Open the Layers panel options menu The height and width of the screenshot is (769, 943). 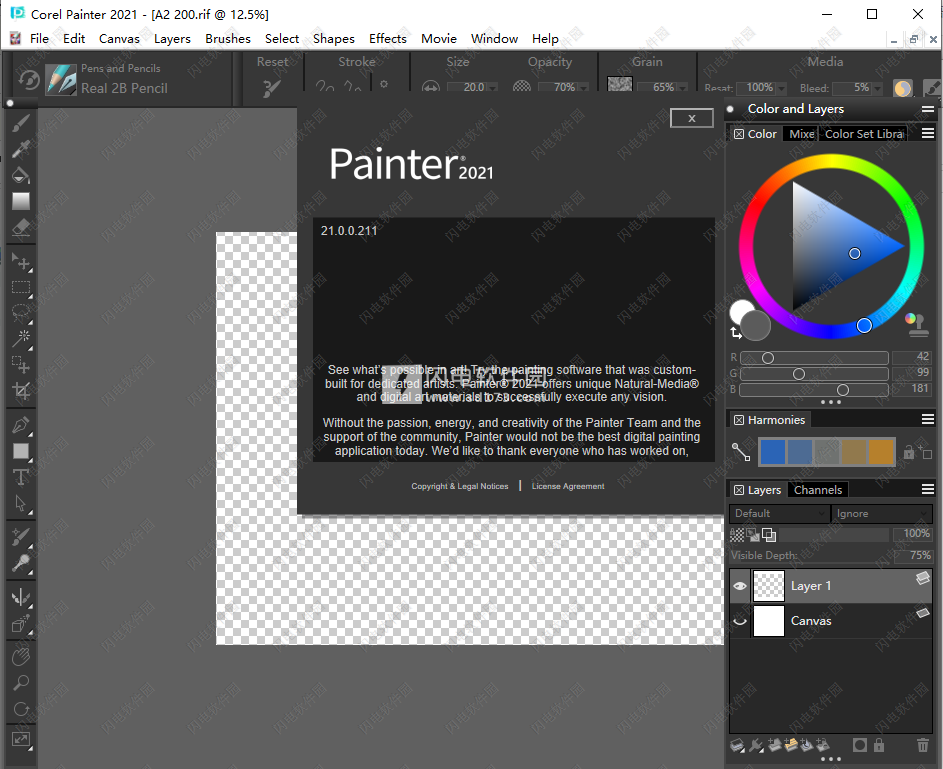928,489
